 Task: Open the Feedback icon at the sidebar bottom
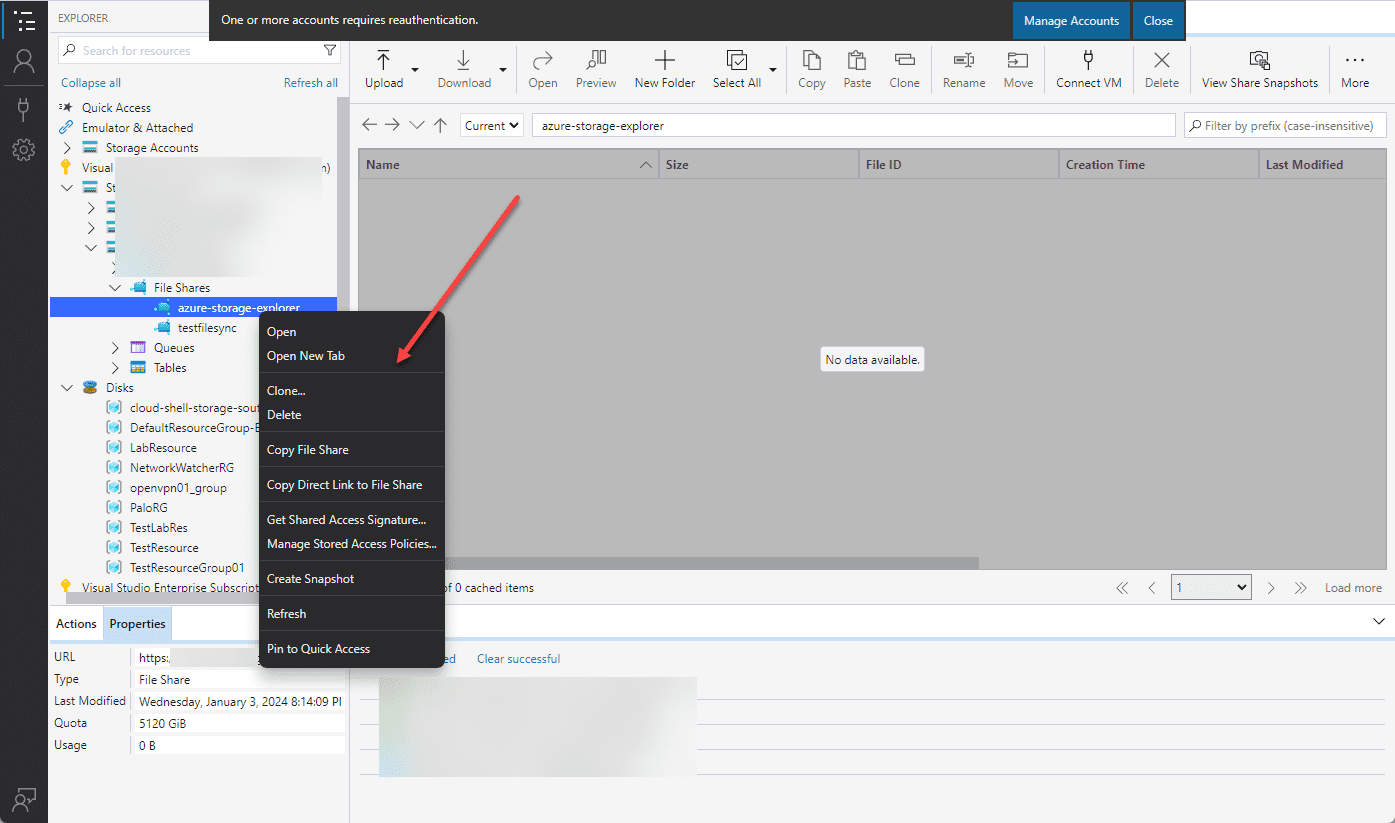(24, 798)
